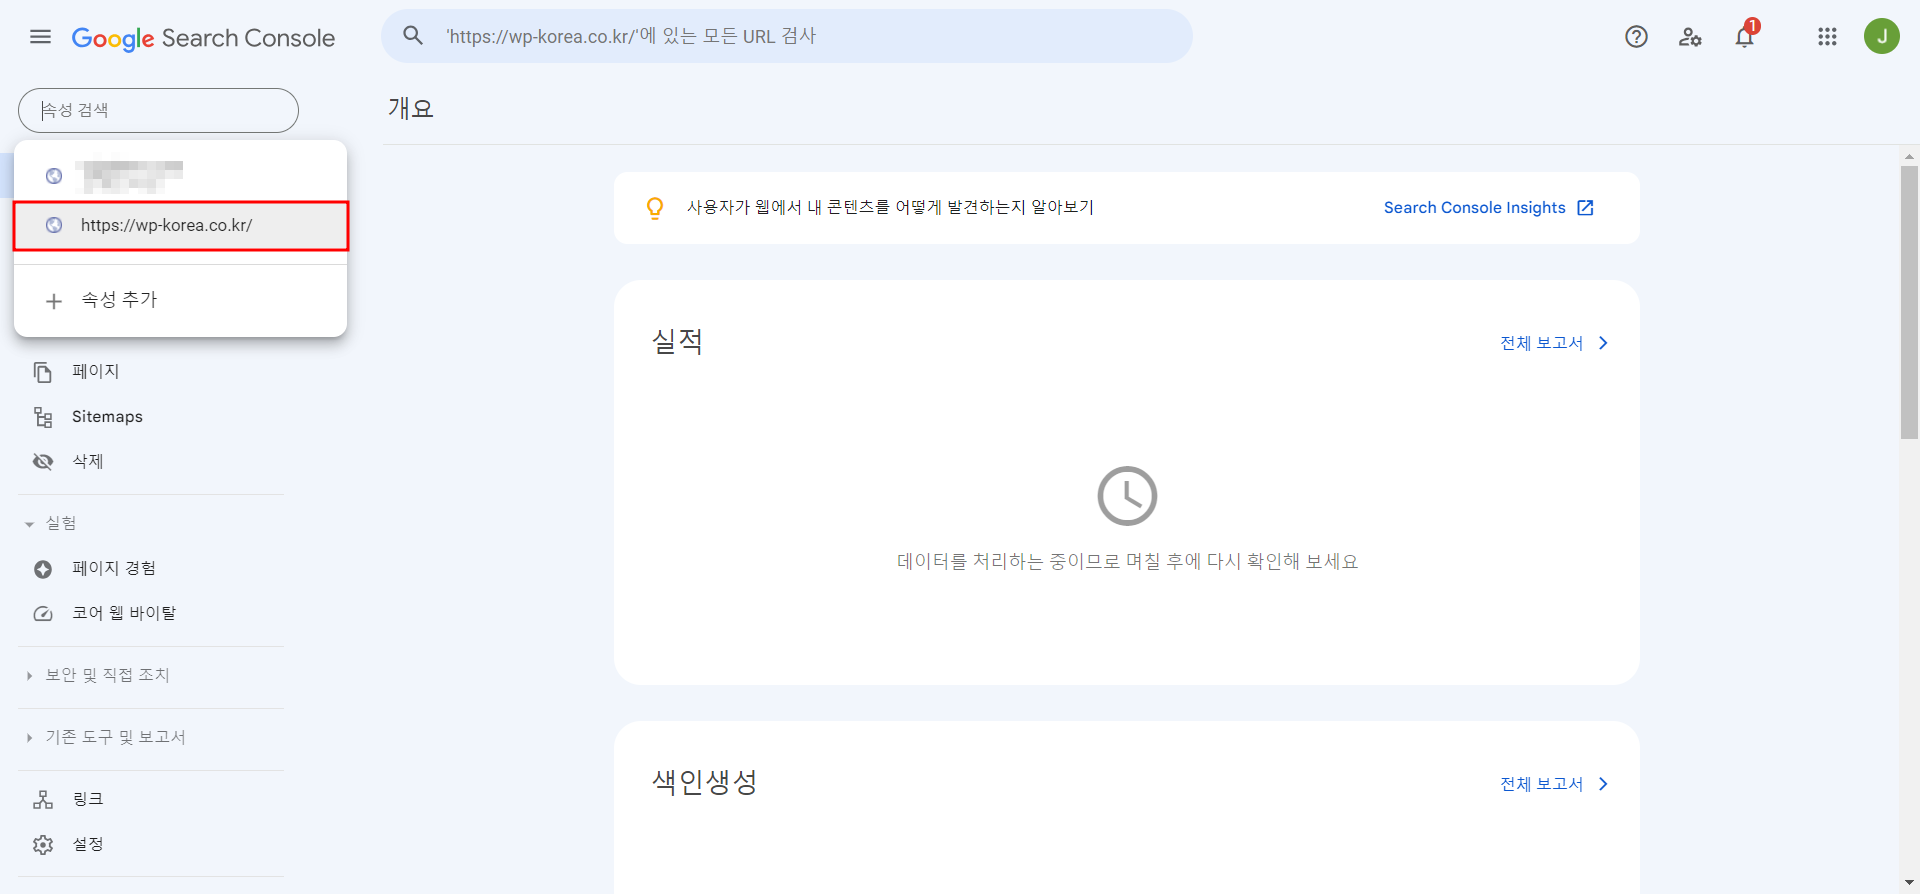Click the globe icon of wp-korea.co.kr property
1920x894 pixels.
(54, 225)
